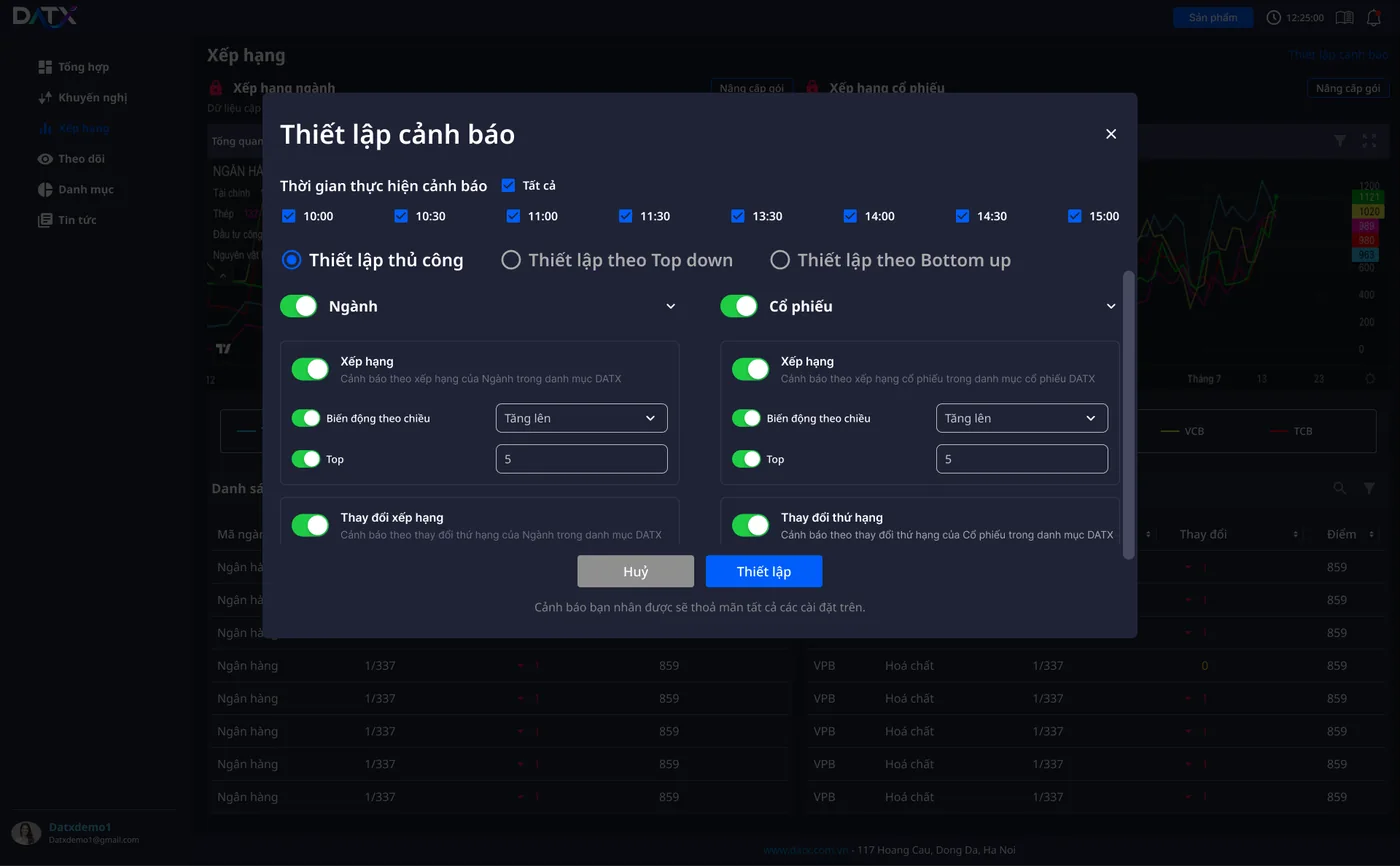Uncheck the 11:00 time checkbox
This screenshot has width=1400, height=866.
pyautogui.click(x=513, y=216)
